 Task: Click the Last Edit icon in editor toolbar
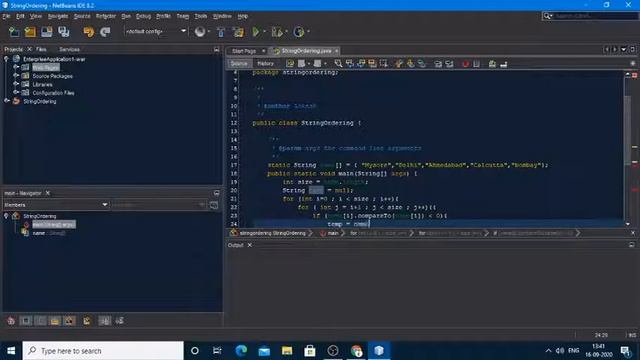tap(290, 64)
